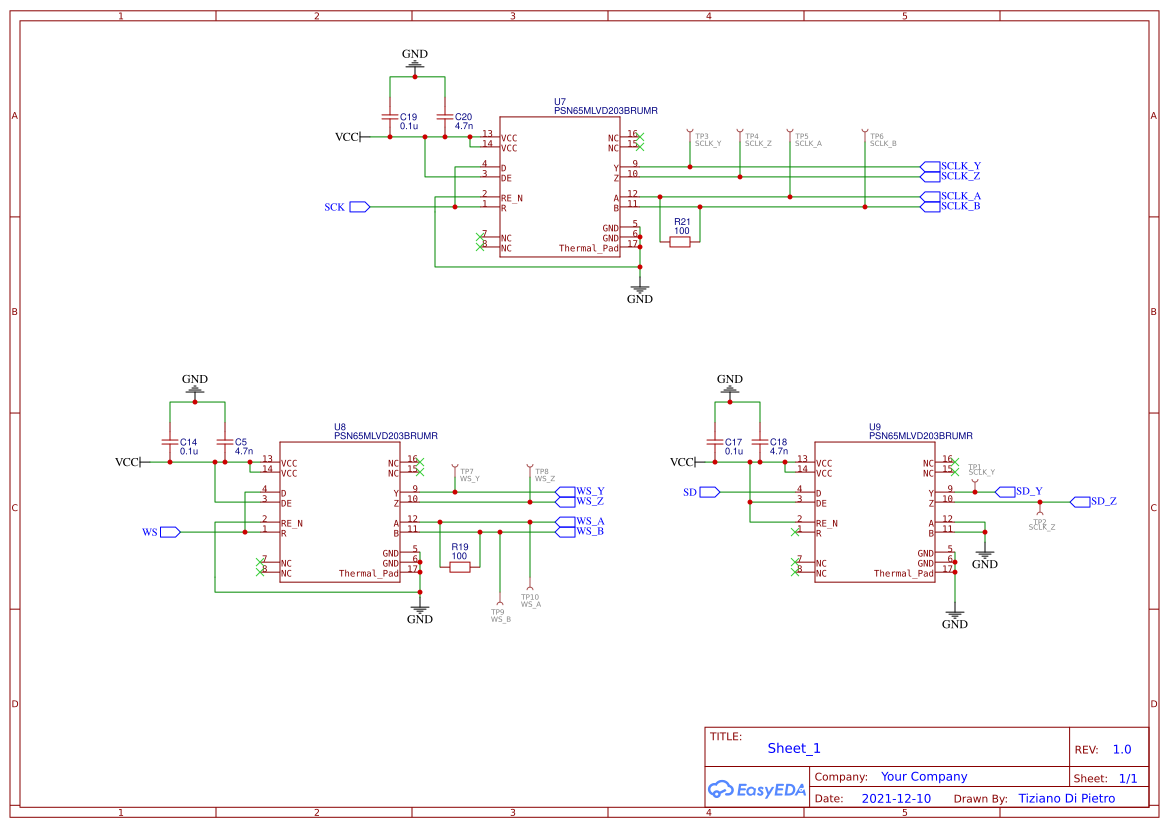Select resistor R19 below U8

tap(460, 565)
